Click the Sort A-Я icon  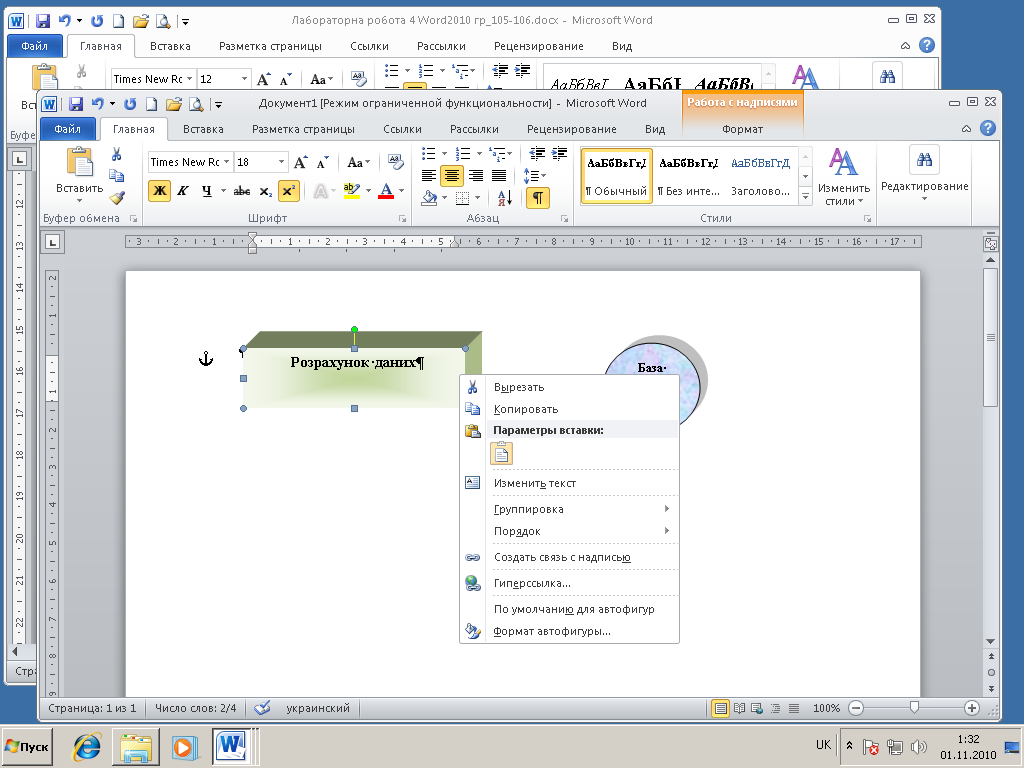[x=504, y=197]
